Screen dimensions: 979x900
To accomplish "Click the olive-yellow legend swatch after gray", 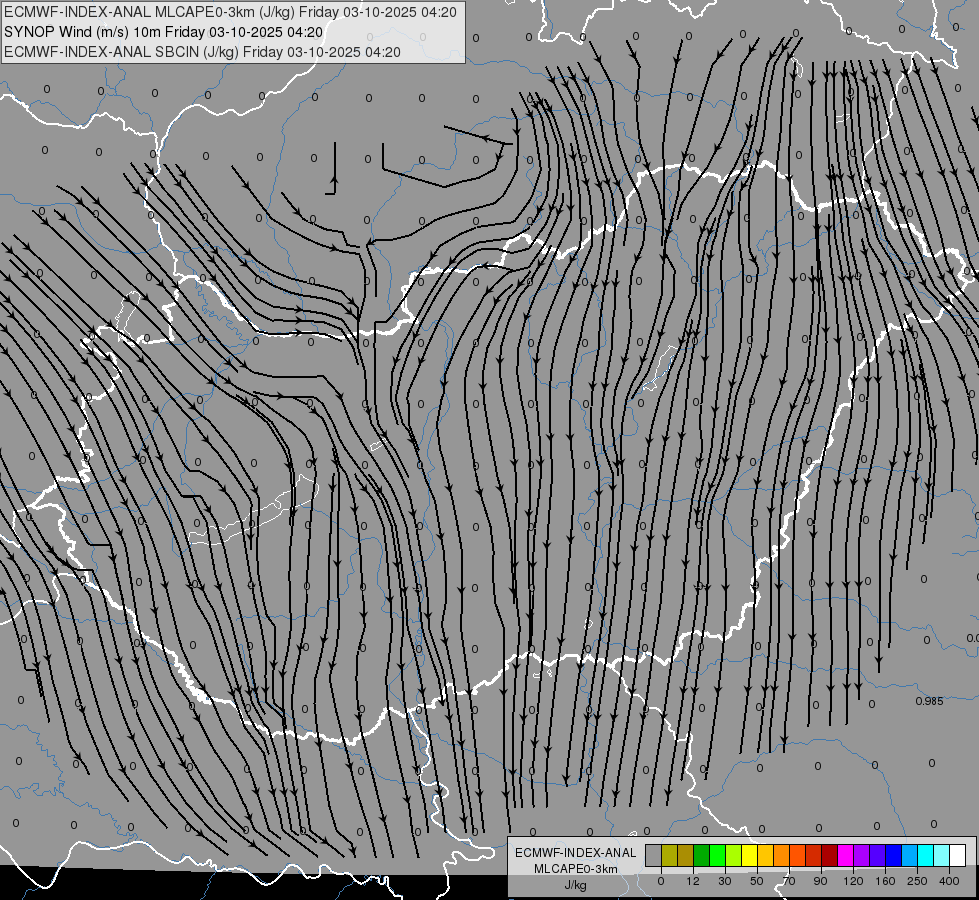I will [x=669, y=855].
